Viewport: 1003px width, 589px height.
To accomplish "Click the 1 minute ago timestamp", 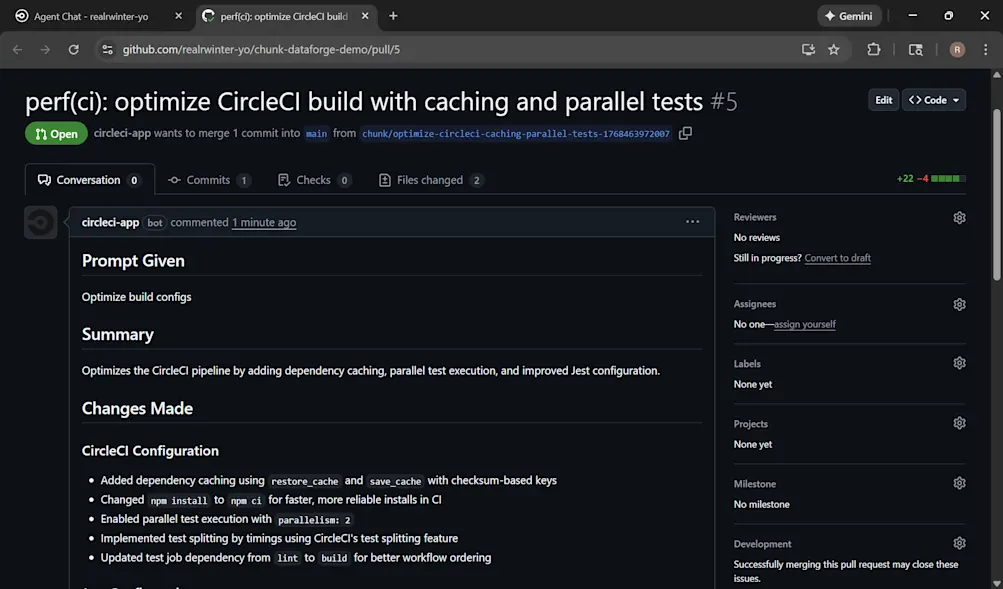I will [264, 223].
